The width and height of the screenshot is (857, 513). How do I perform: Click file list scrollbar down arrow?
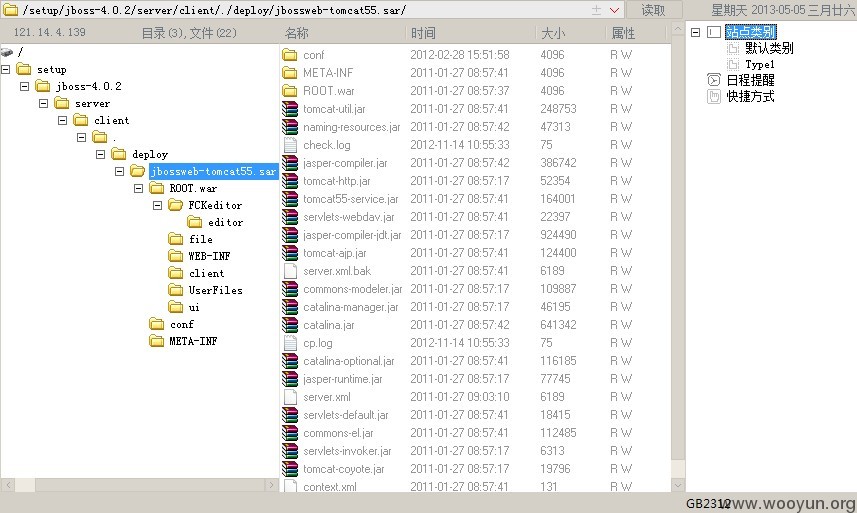[x=678, y=485]
